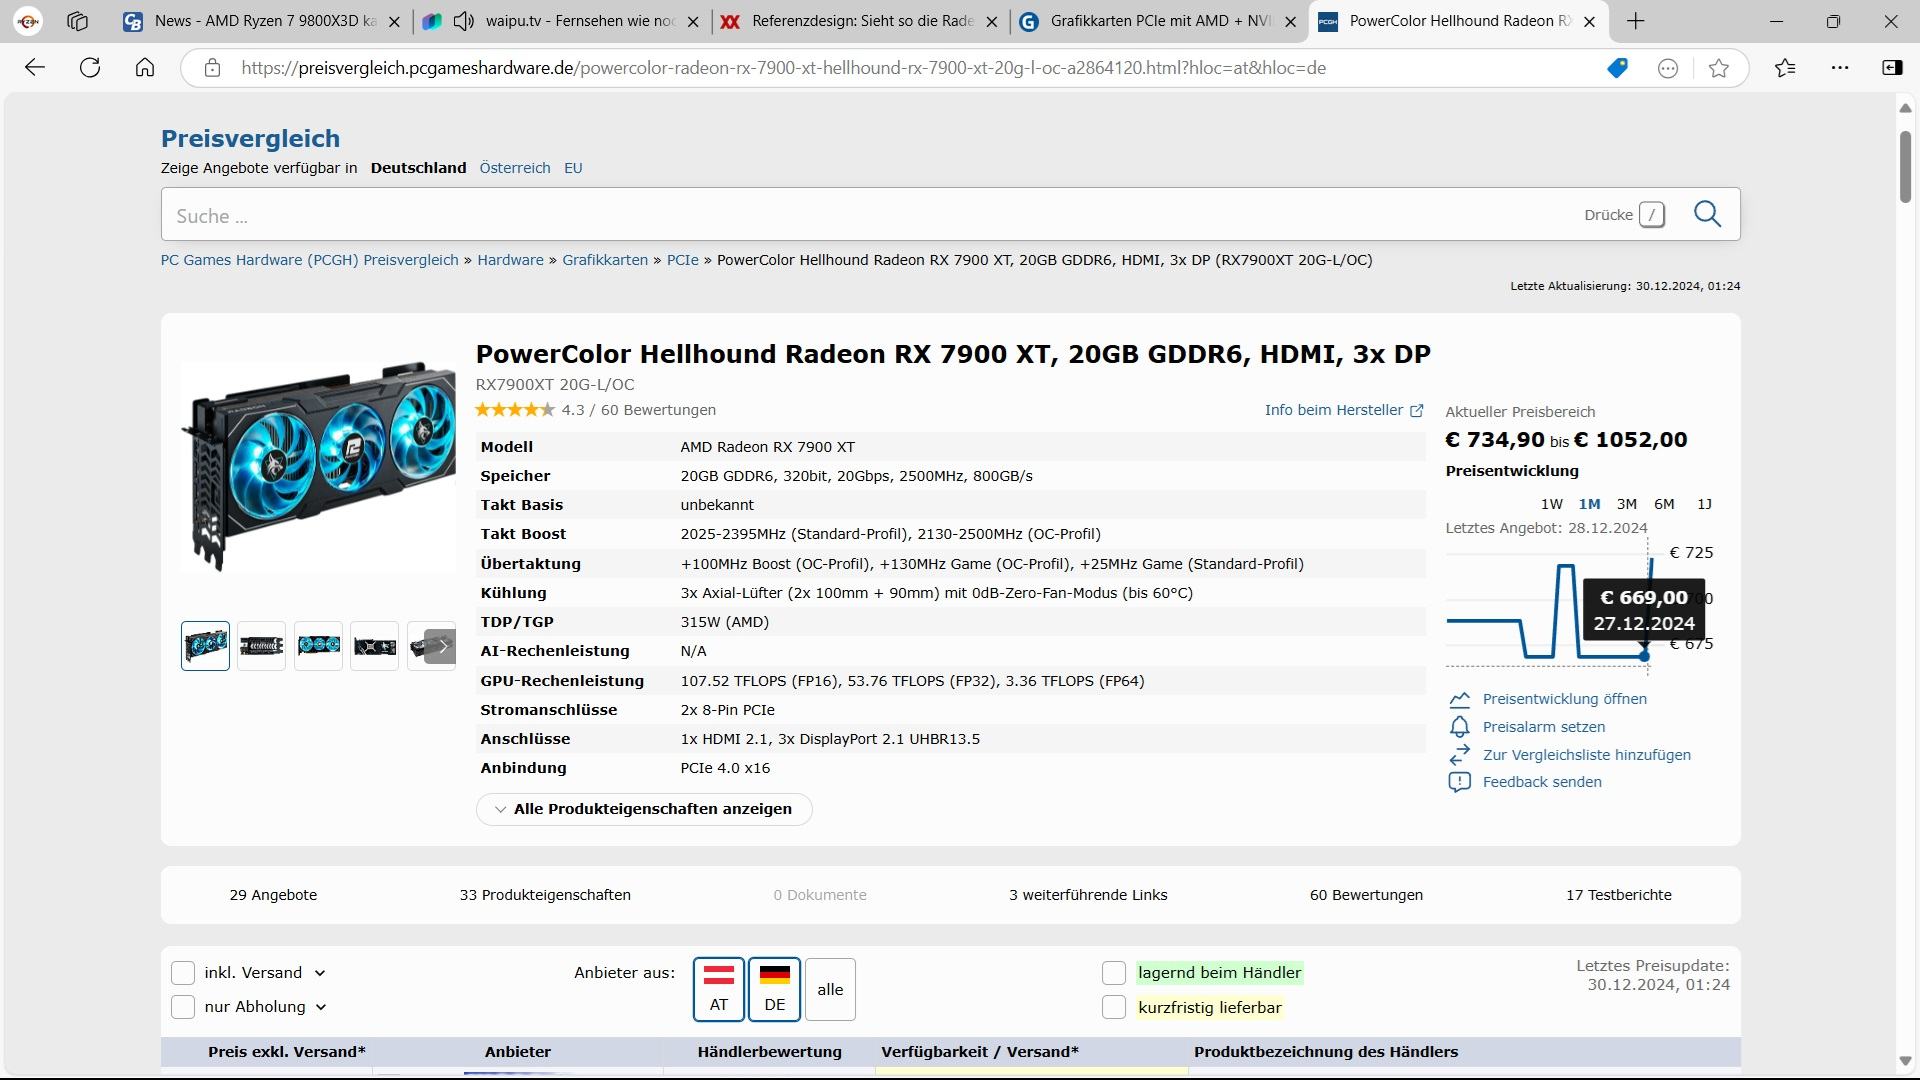Add page to favorites star icon
The image size is (1920, 1080).
(1719, 68)
